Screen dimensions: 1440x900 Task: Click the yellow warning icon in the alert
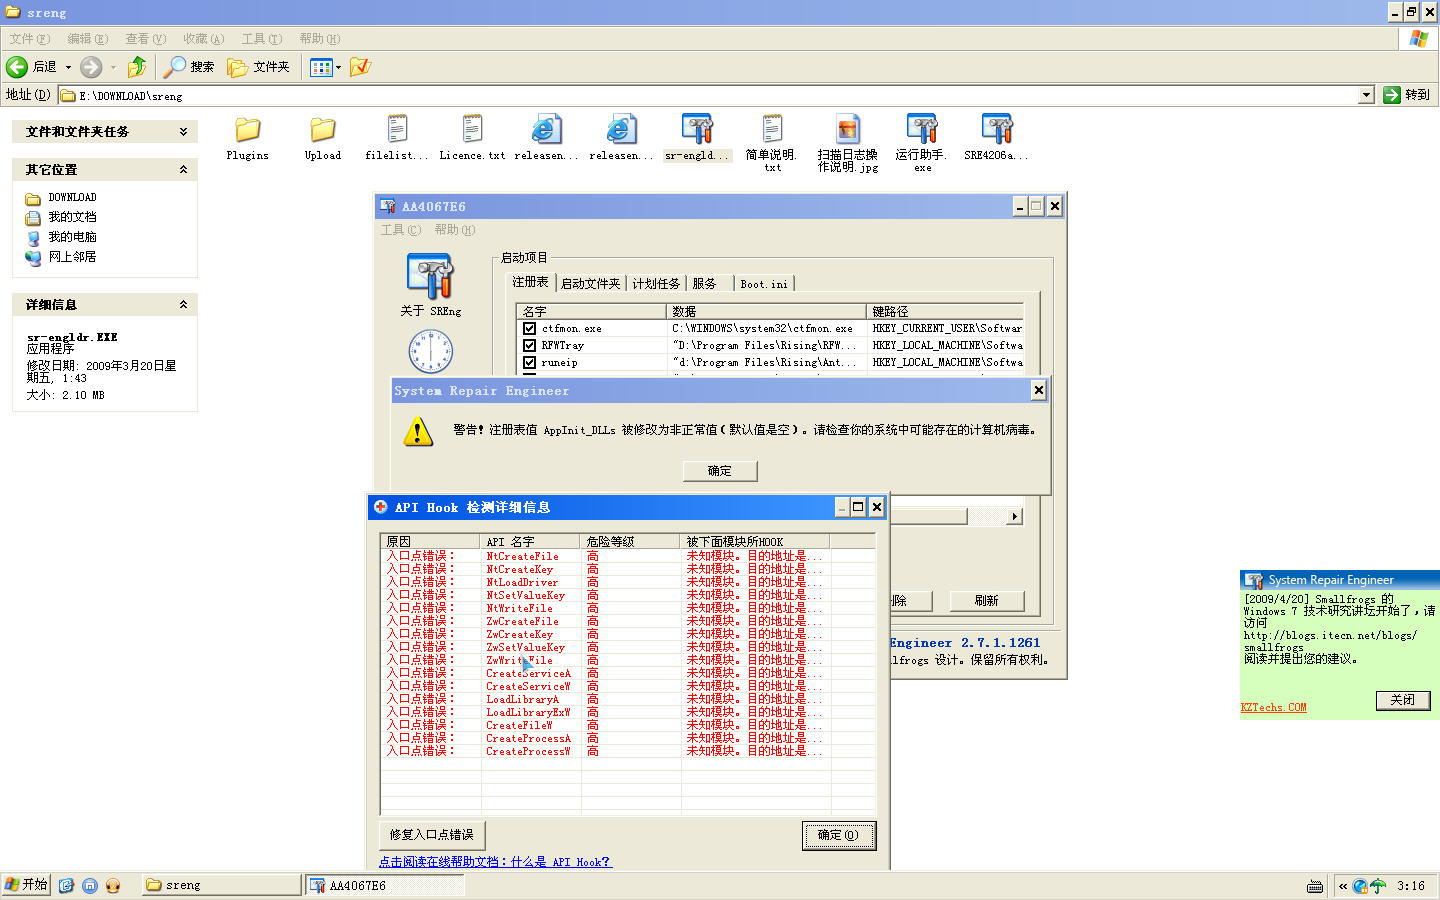tap(418, 431)
